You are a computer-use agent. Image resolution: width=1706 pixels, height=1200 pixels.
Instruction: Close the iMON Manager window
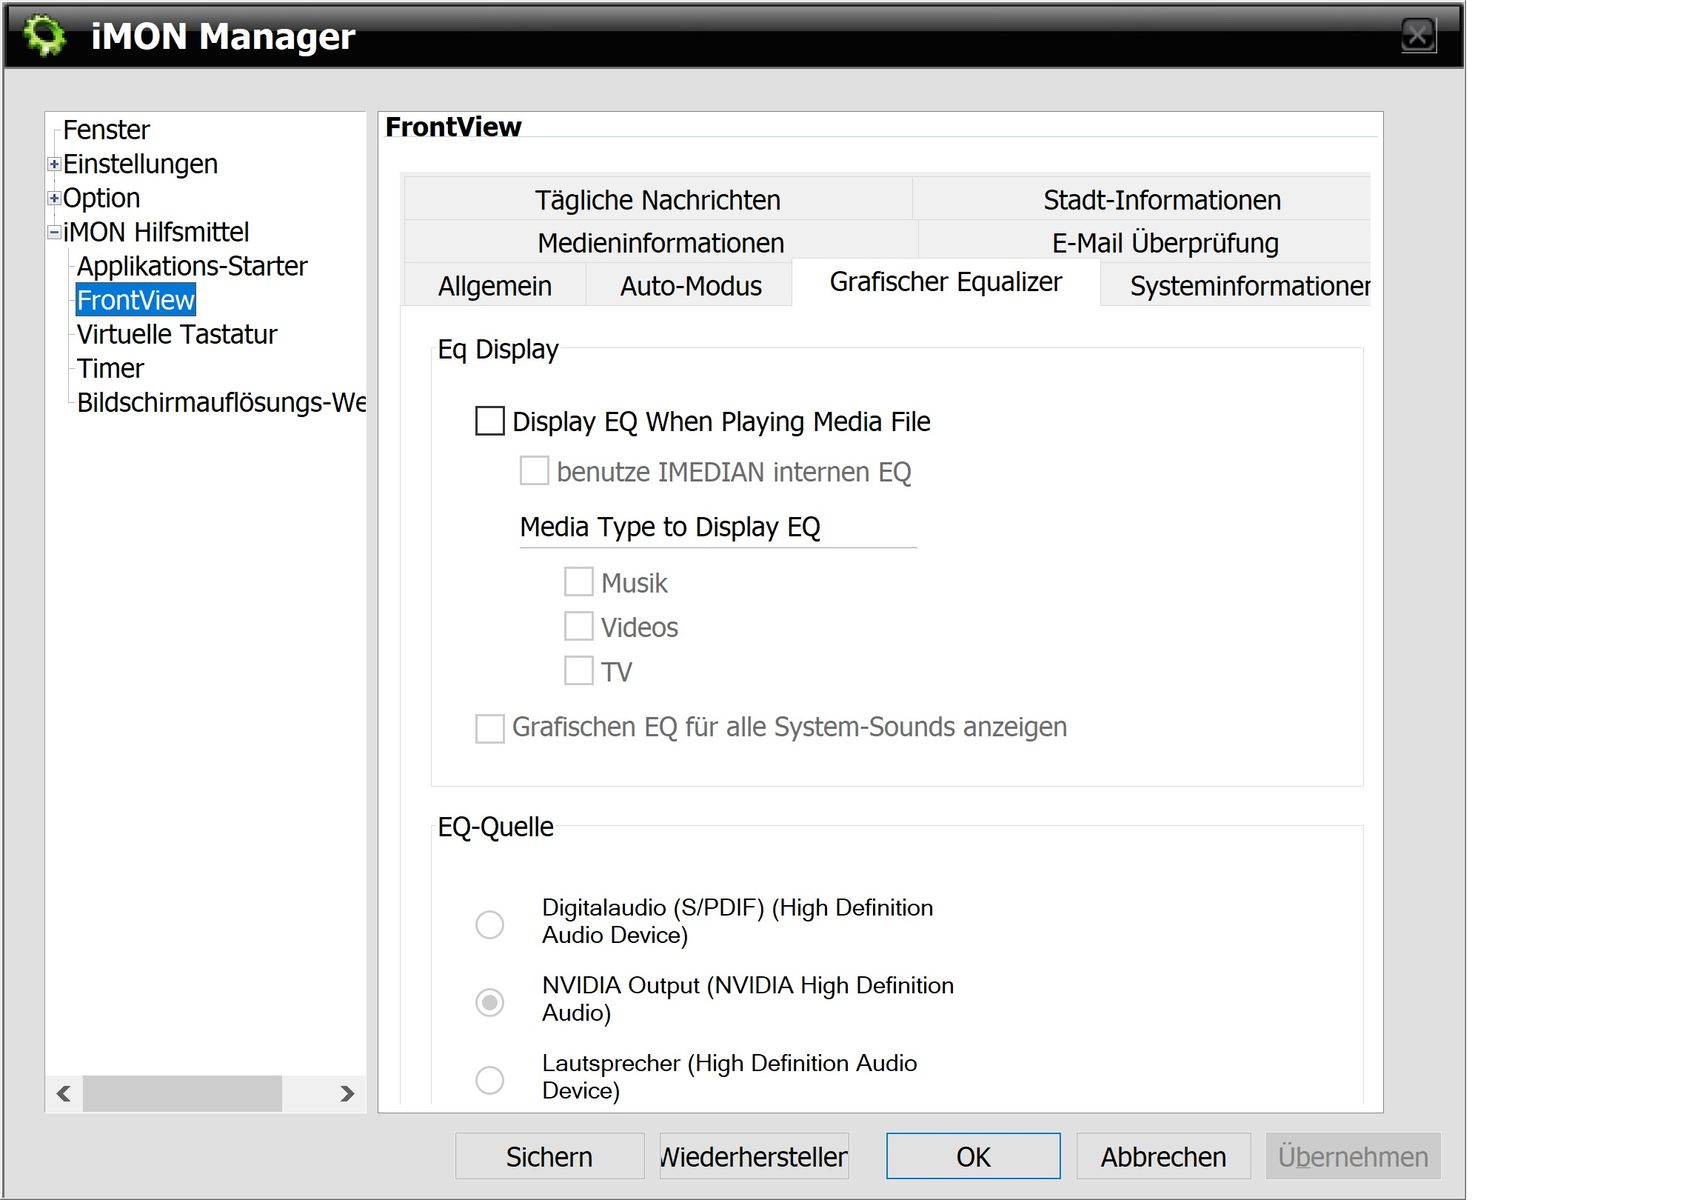1418,36
